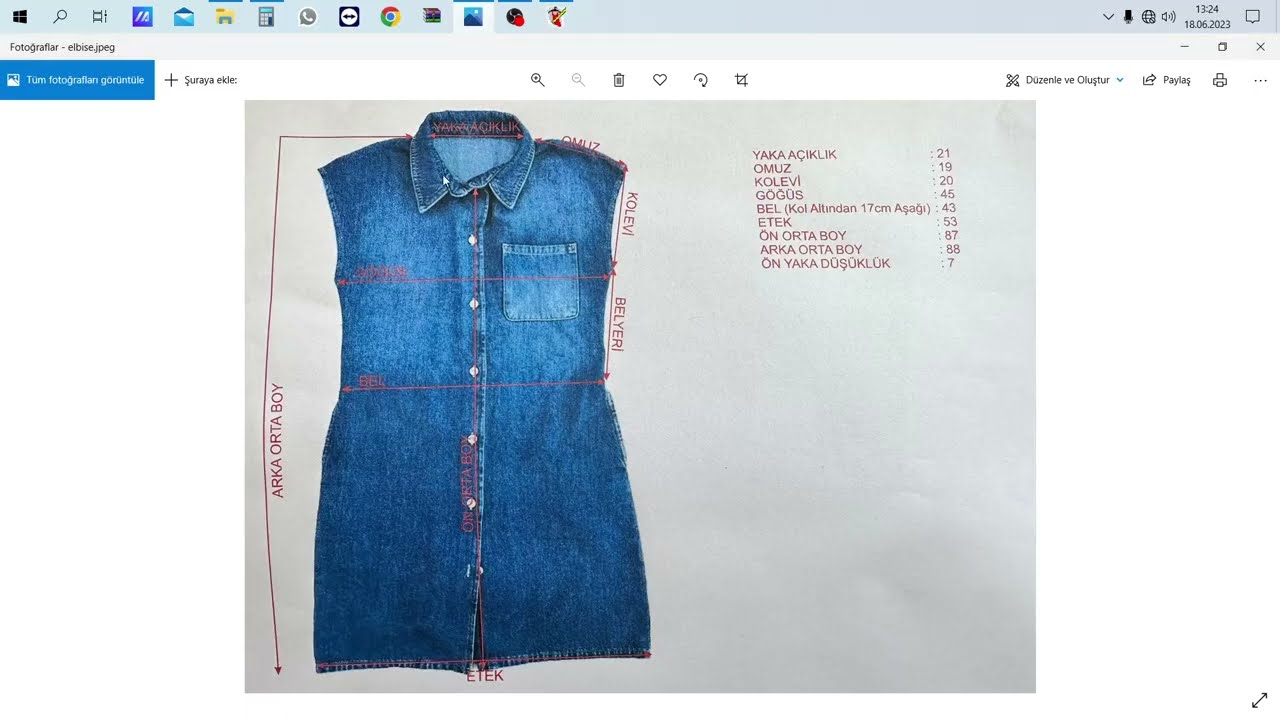
Task: Open the crop tool icon
Action: point(741,80)
